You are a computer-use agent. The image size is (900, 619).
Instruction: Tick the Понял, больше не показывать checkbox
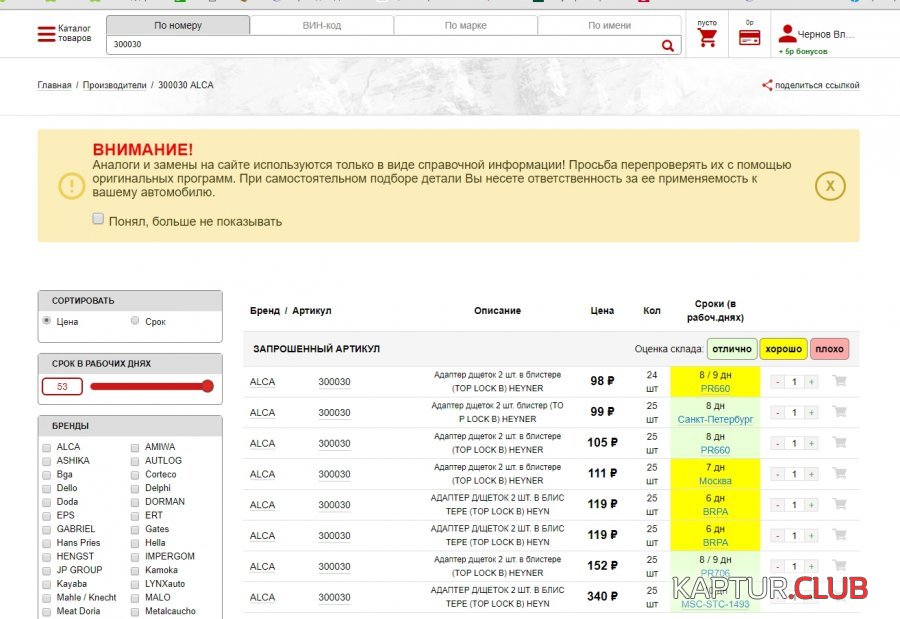[98, 219]
